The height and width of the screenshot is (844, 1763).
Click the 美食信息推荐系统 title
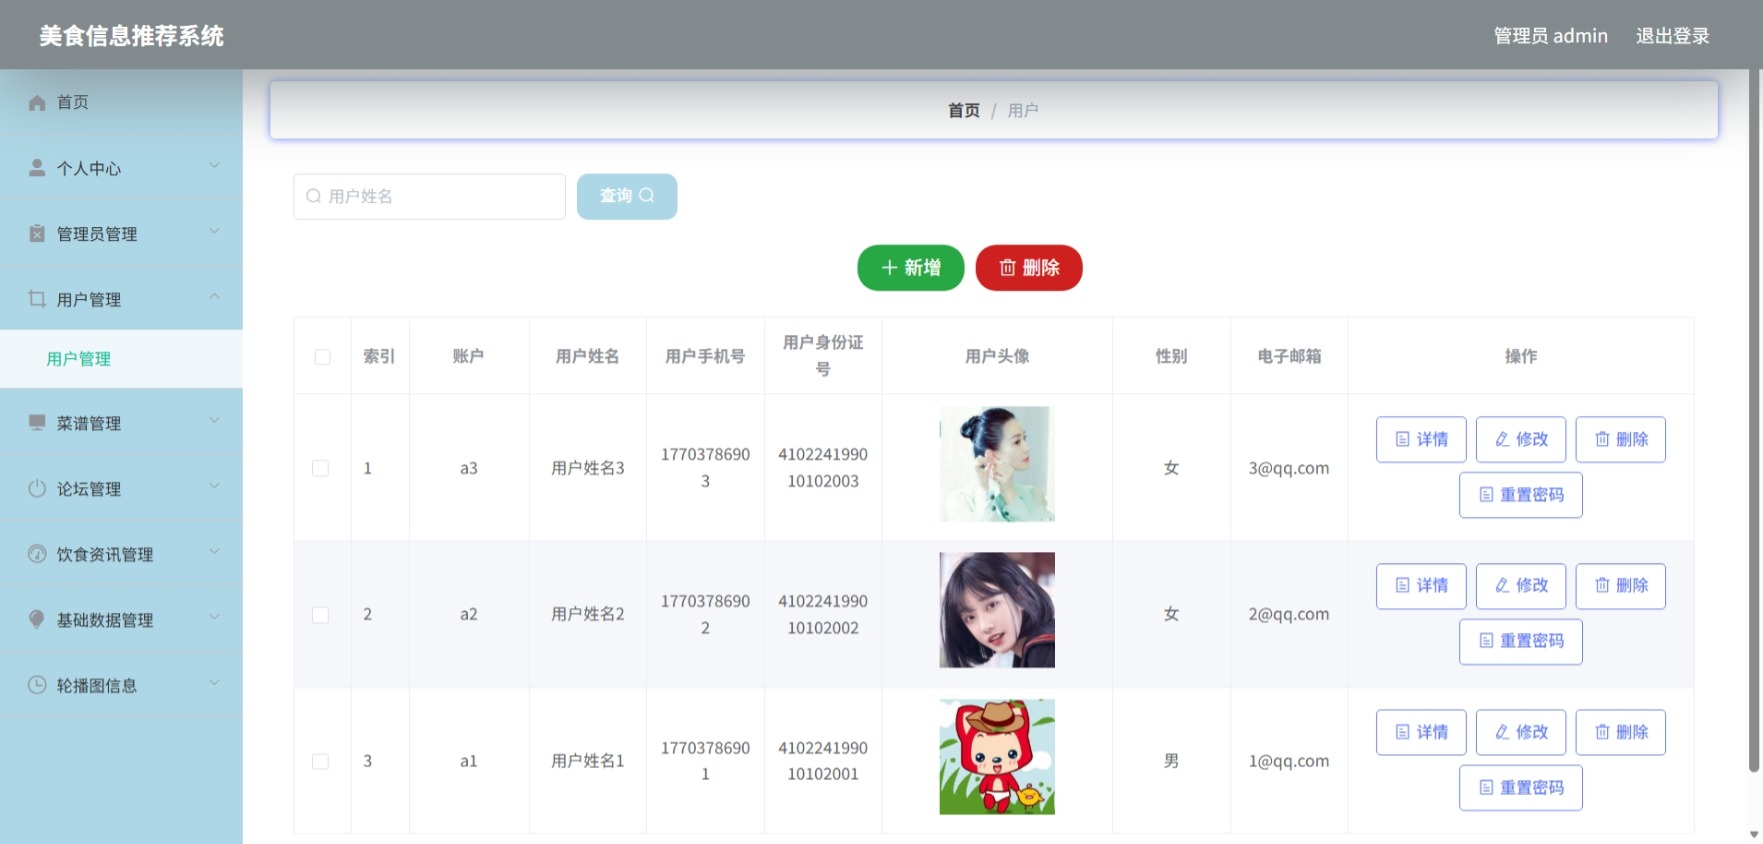[132, 36]
